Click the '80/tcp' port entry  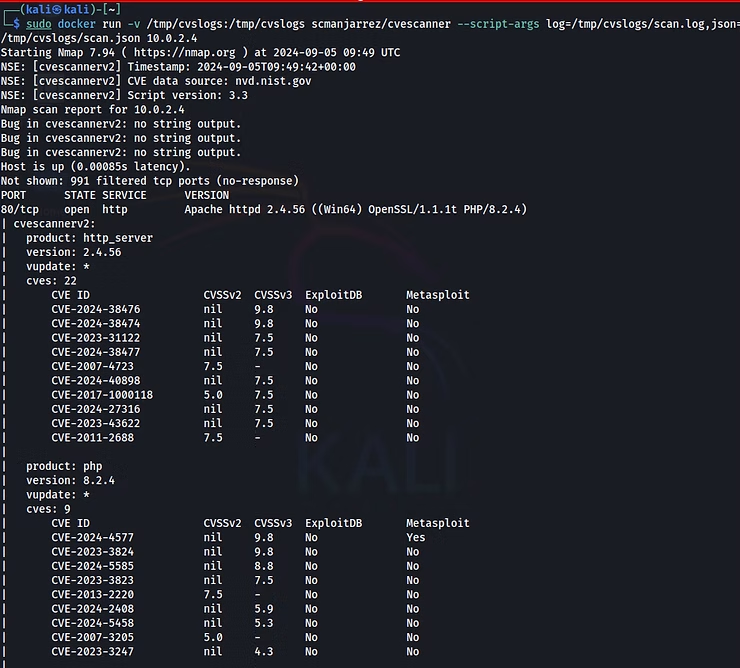click(20, 210)
